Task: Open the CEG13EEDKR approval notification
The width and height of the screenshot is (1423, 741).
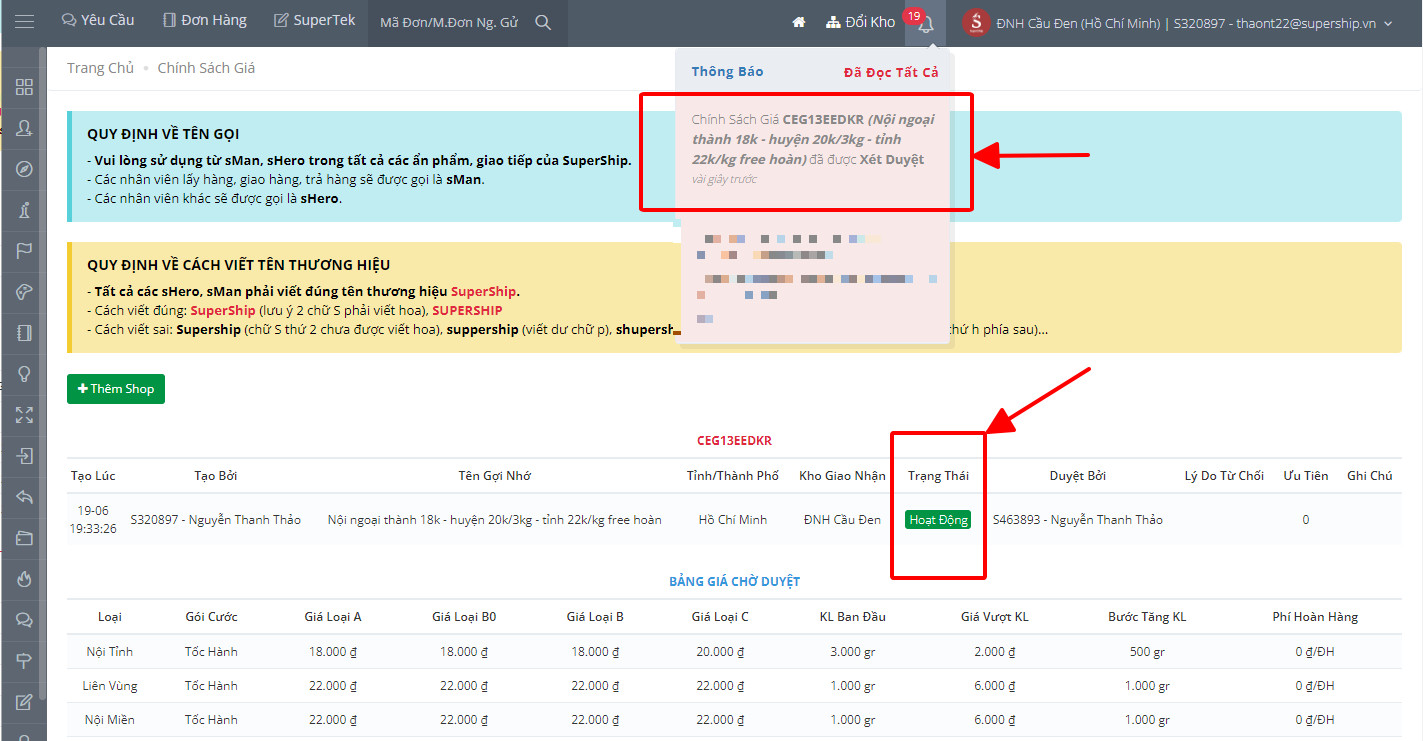Action: [x=814, y=148]
